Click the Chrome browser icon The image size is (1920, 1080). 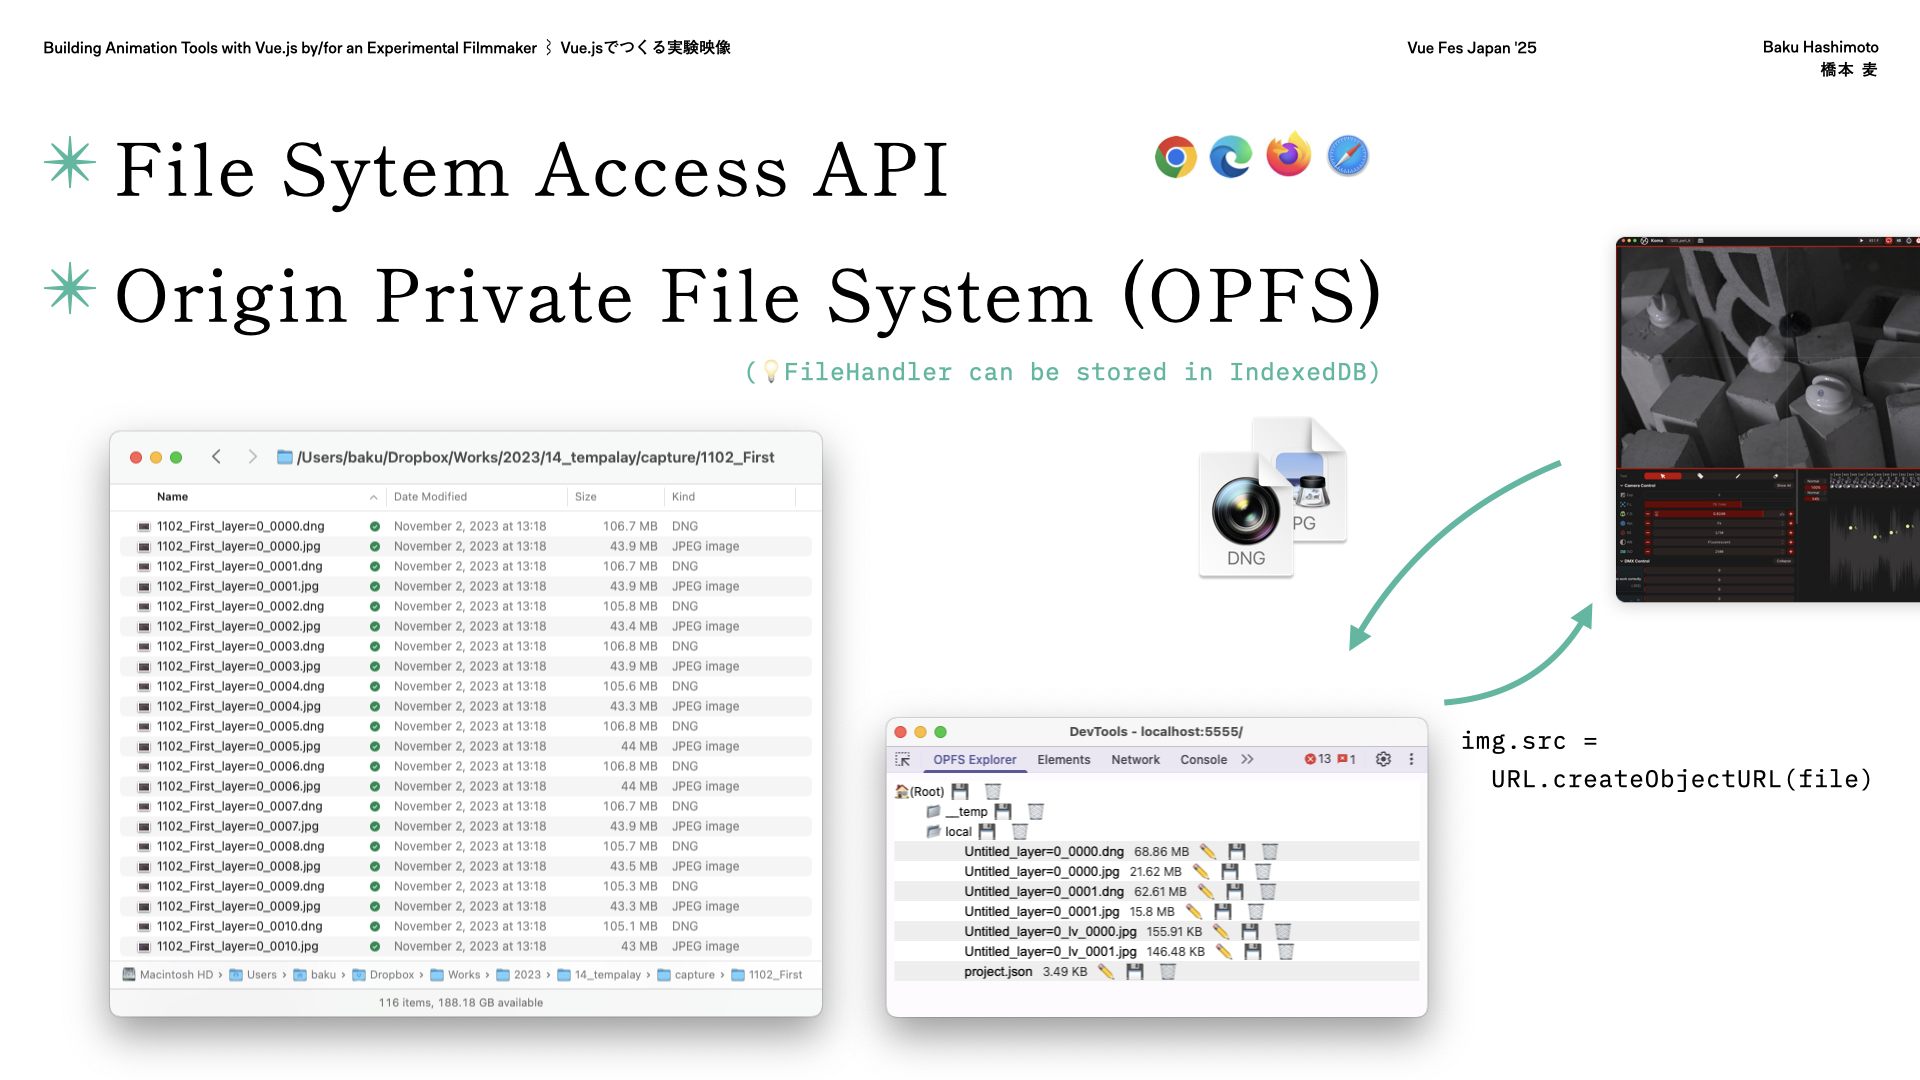point(1176,157)
